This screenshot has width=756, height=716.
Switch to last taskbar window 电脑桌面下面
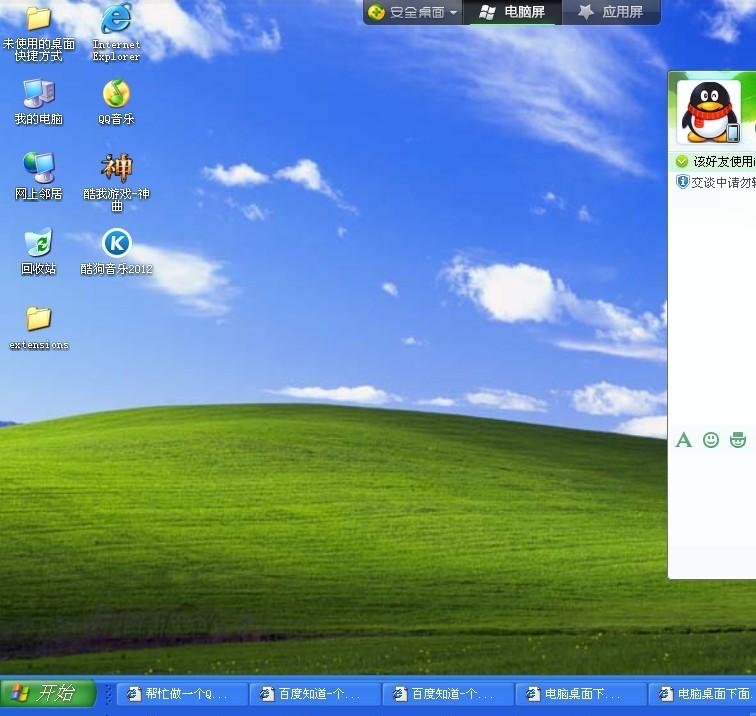click(x=703, y=694)
